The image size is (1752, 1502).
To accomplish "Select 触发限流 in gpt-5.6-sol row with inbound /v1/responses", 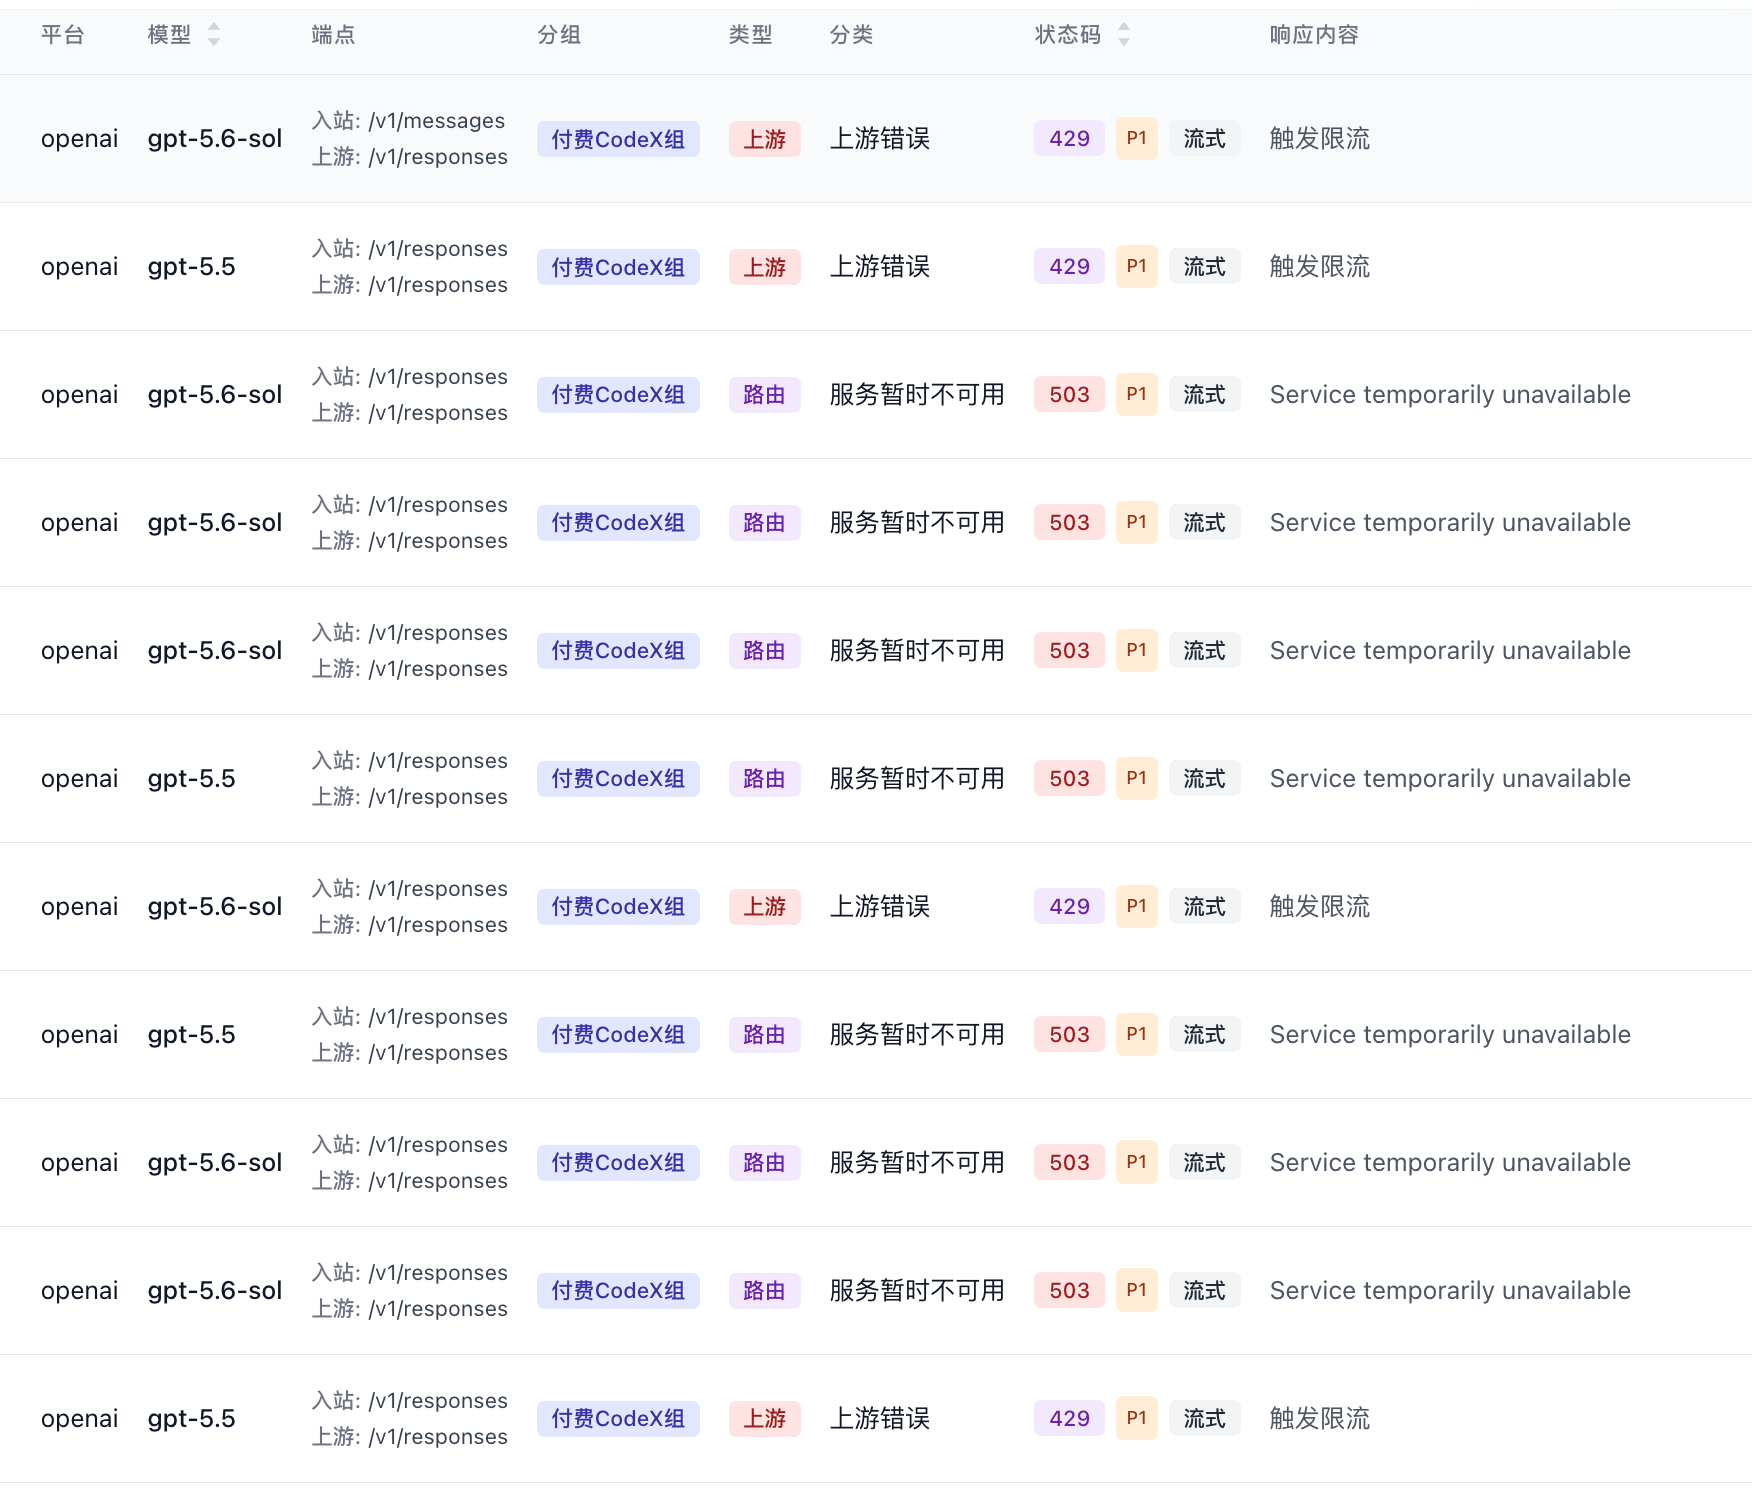I will 1320,907.
